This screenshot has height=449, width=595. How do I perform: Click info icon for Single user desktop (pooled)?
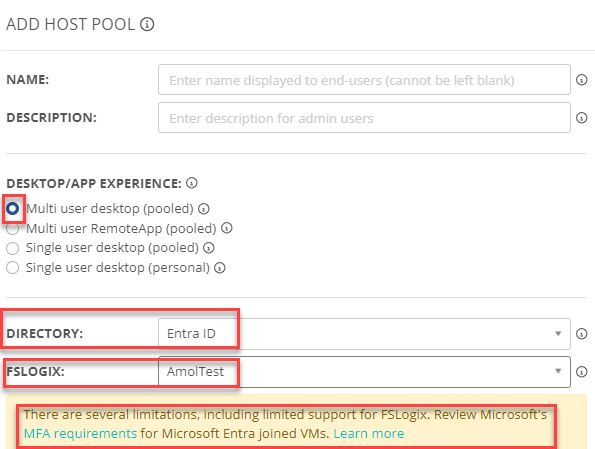coord(209,248)
